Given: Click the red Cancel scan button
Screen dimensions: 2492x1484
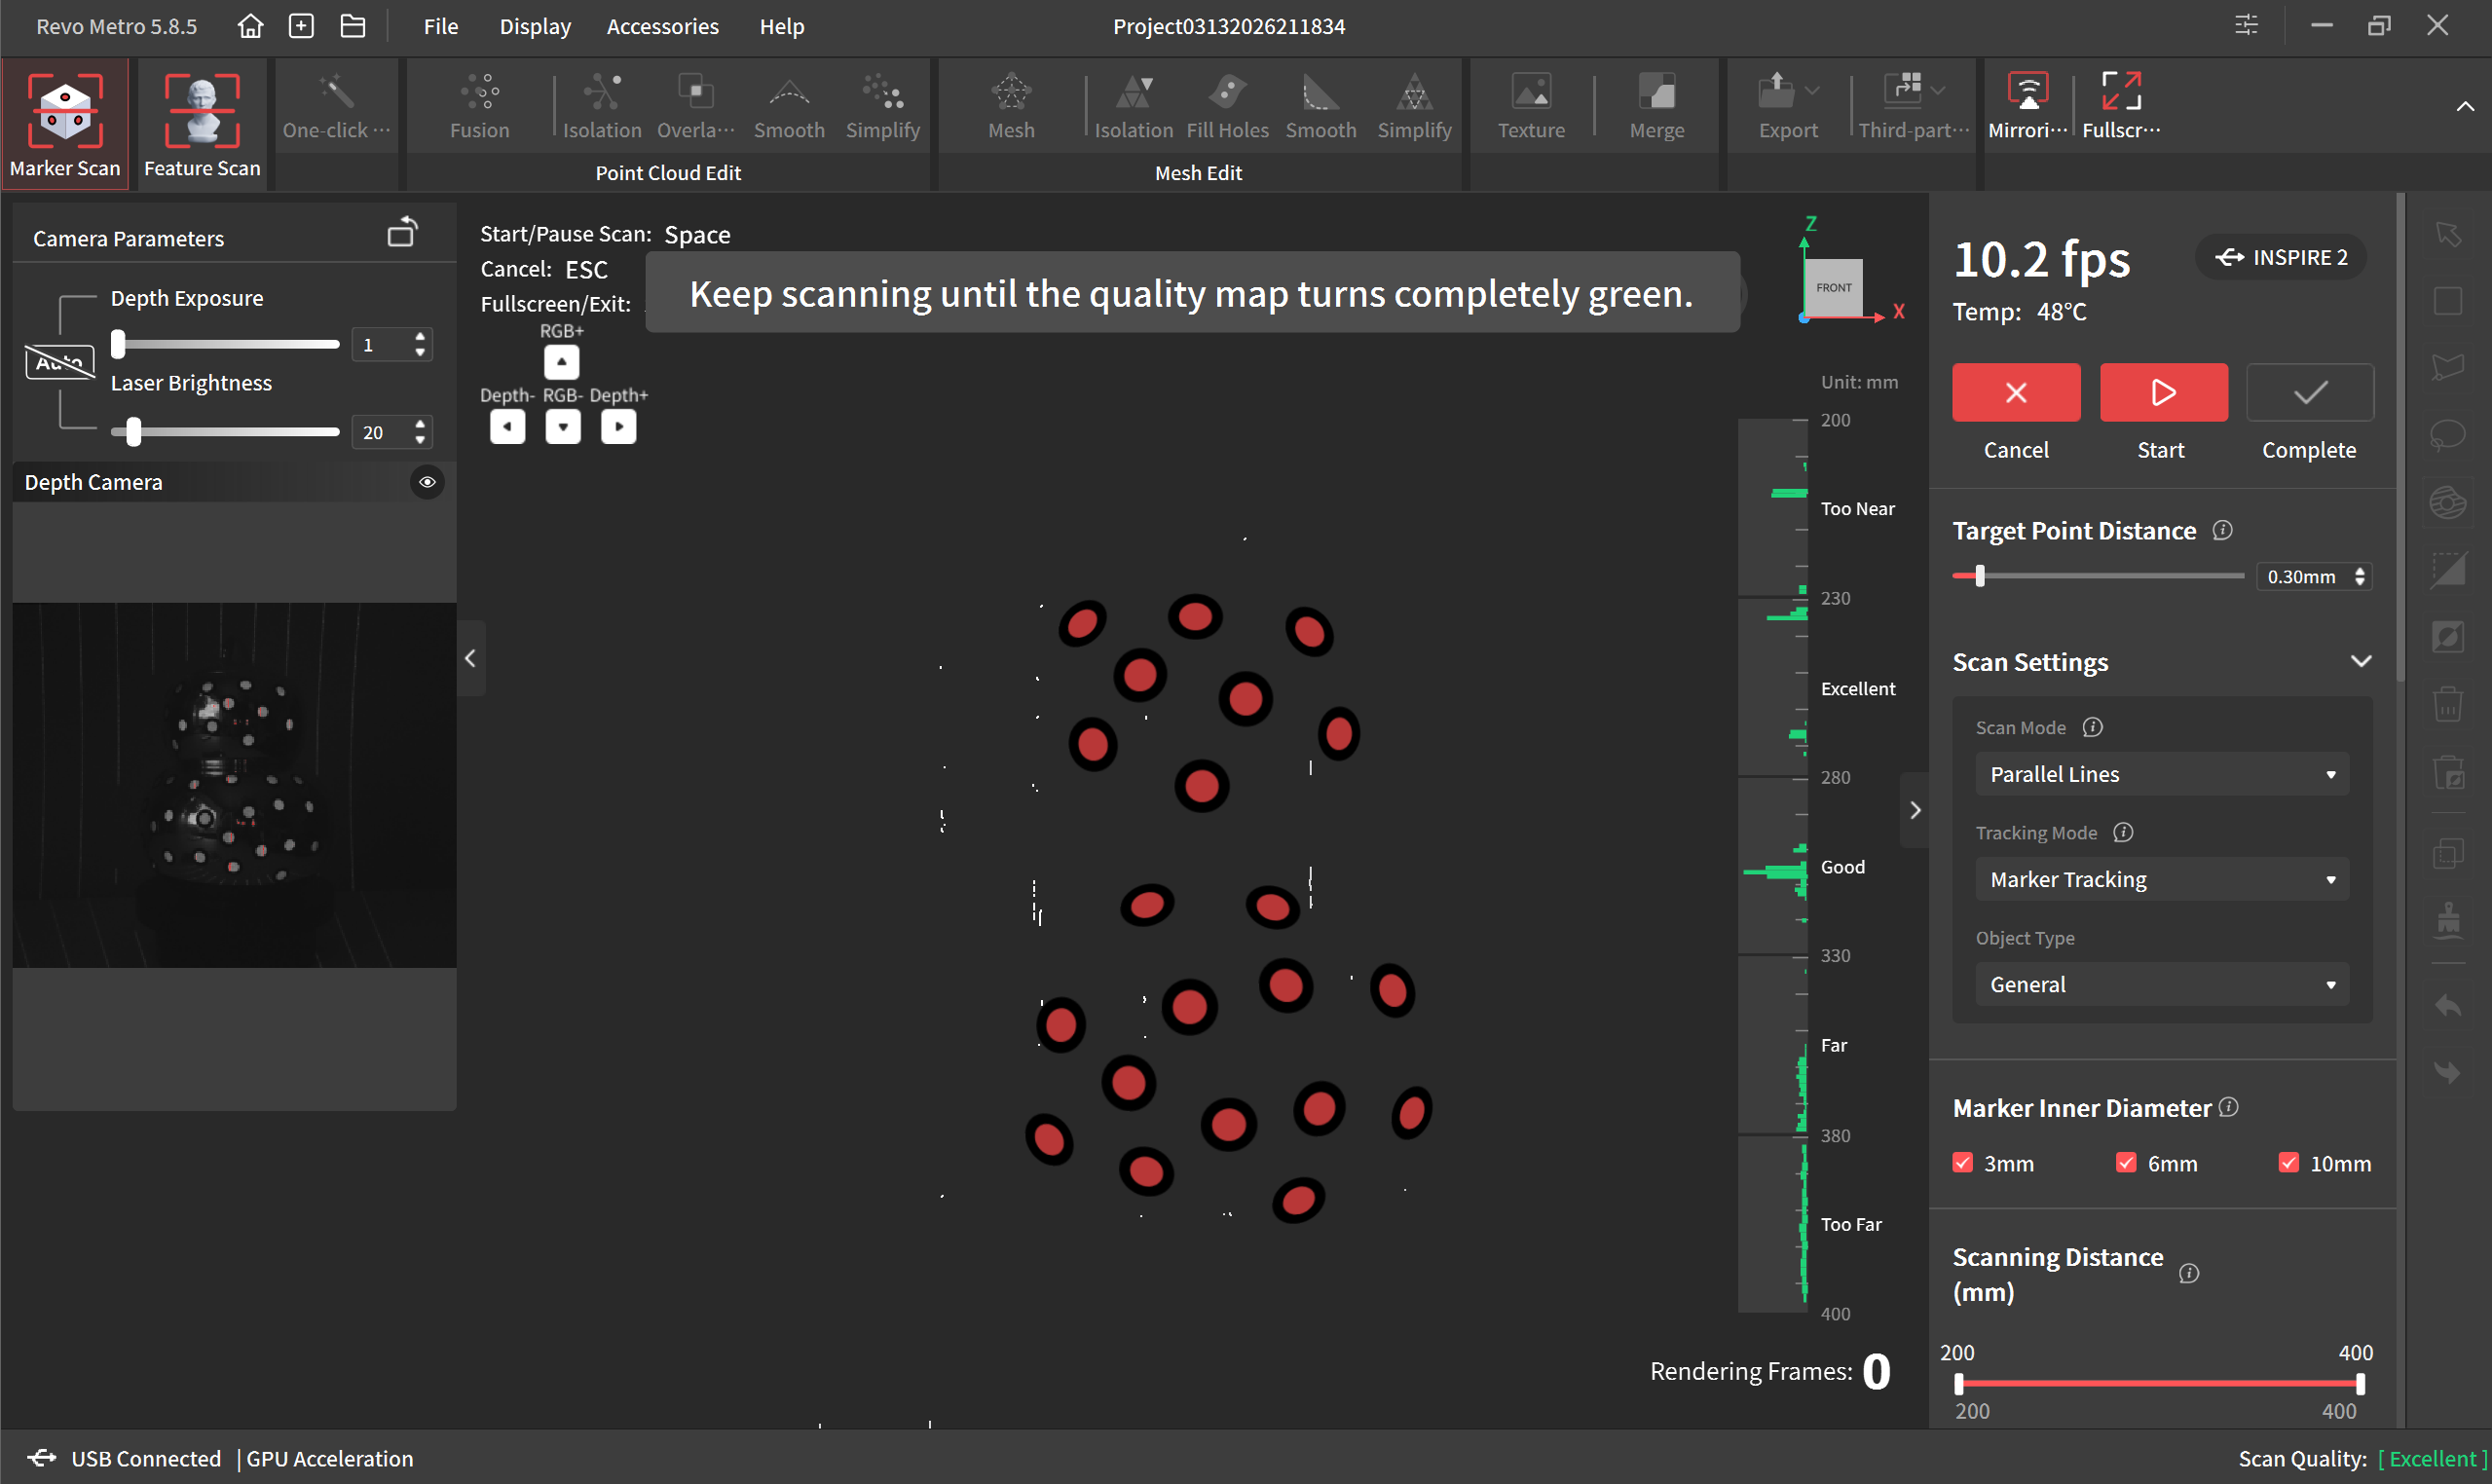Looking at the screenshot, I should click(2015, 392).
